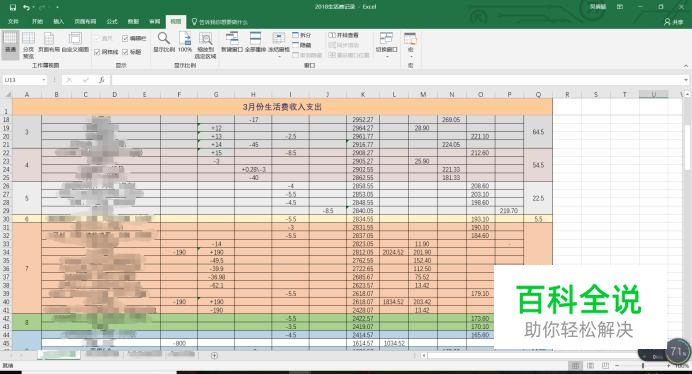
Task: Click the select-all corner triangle
Action: click(7, 94)
